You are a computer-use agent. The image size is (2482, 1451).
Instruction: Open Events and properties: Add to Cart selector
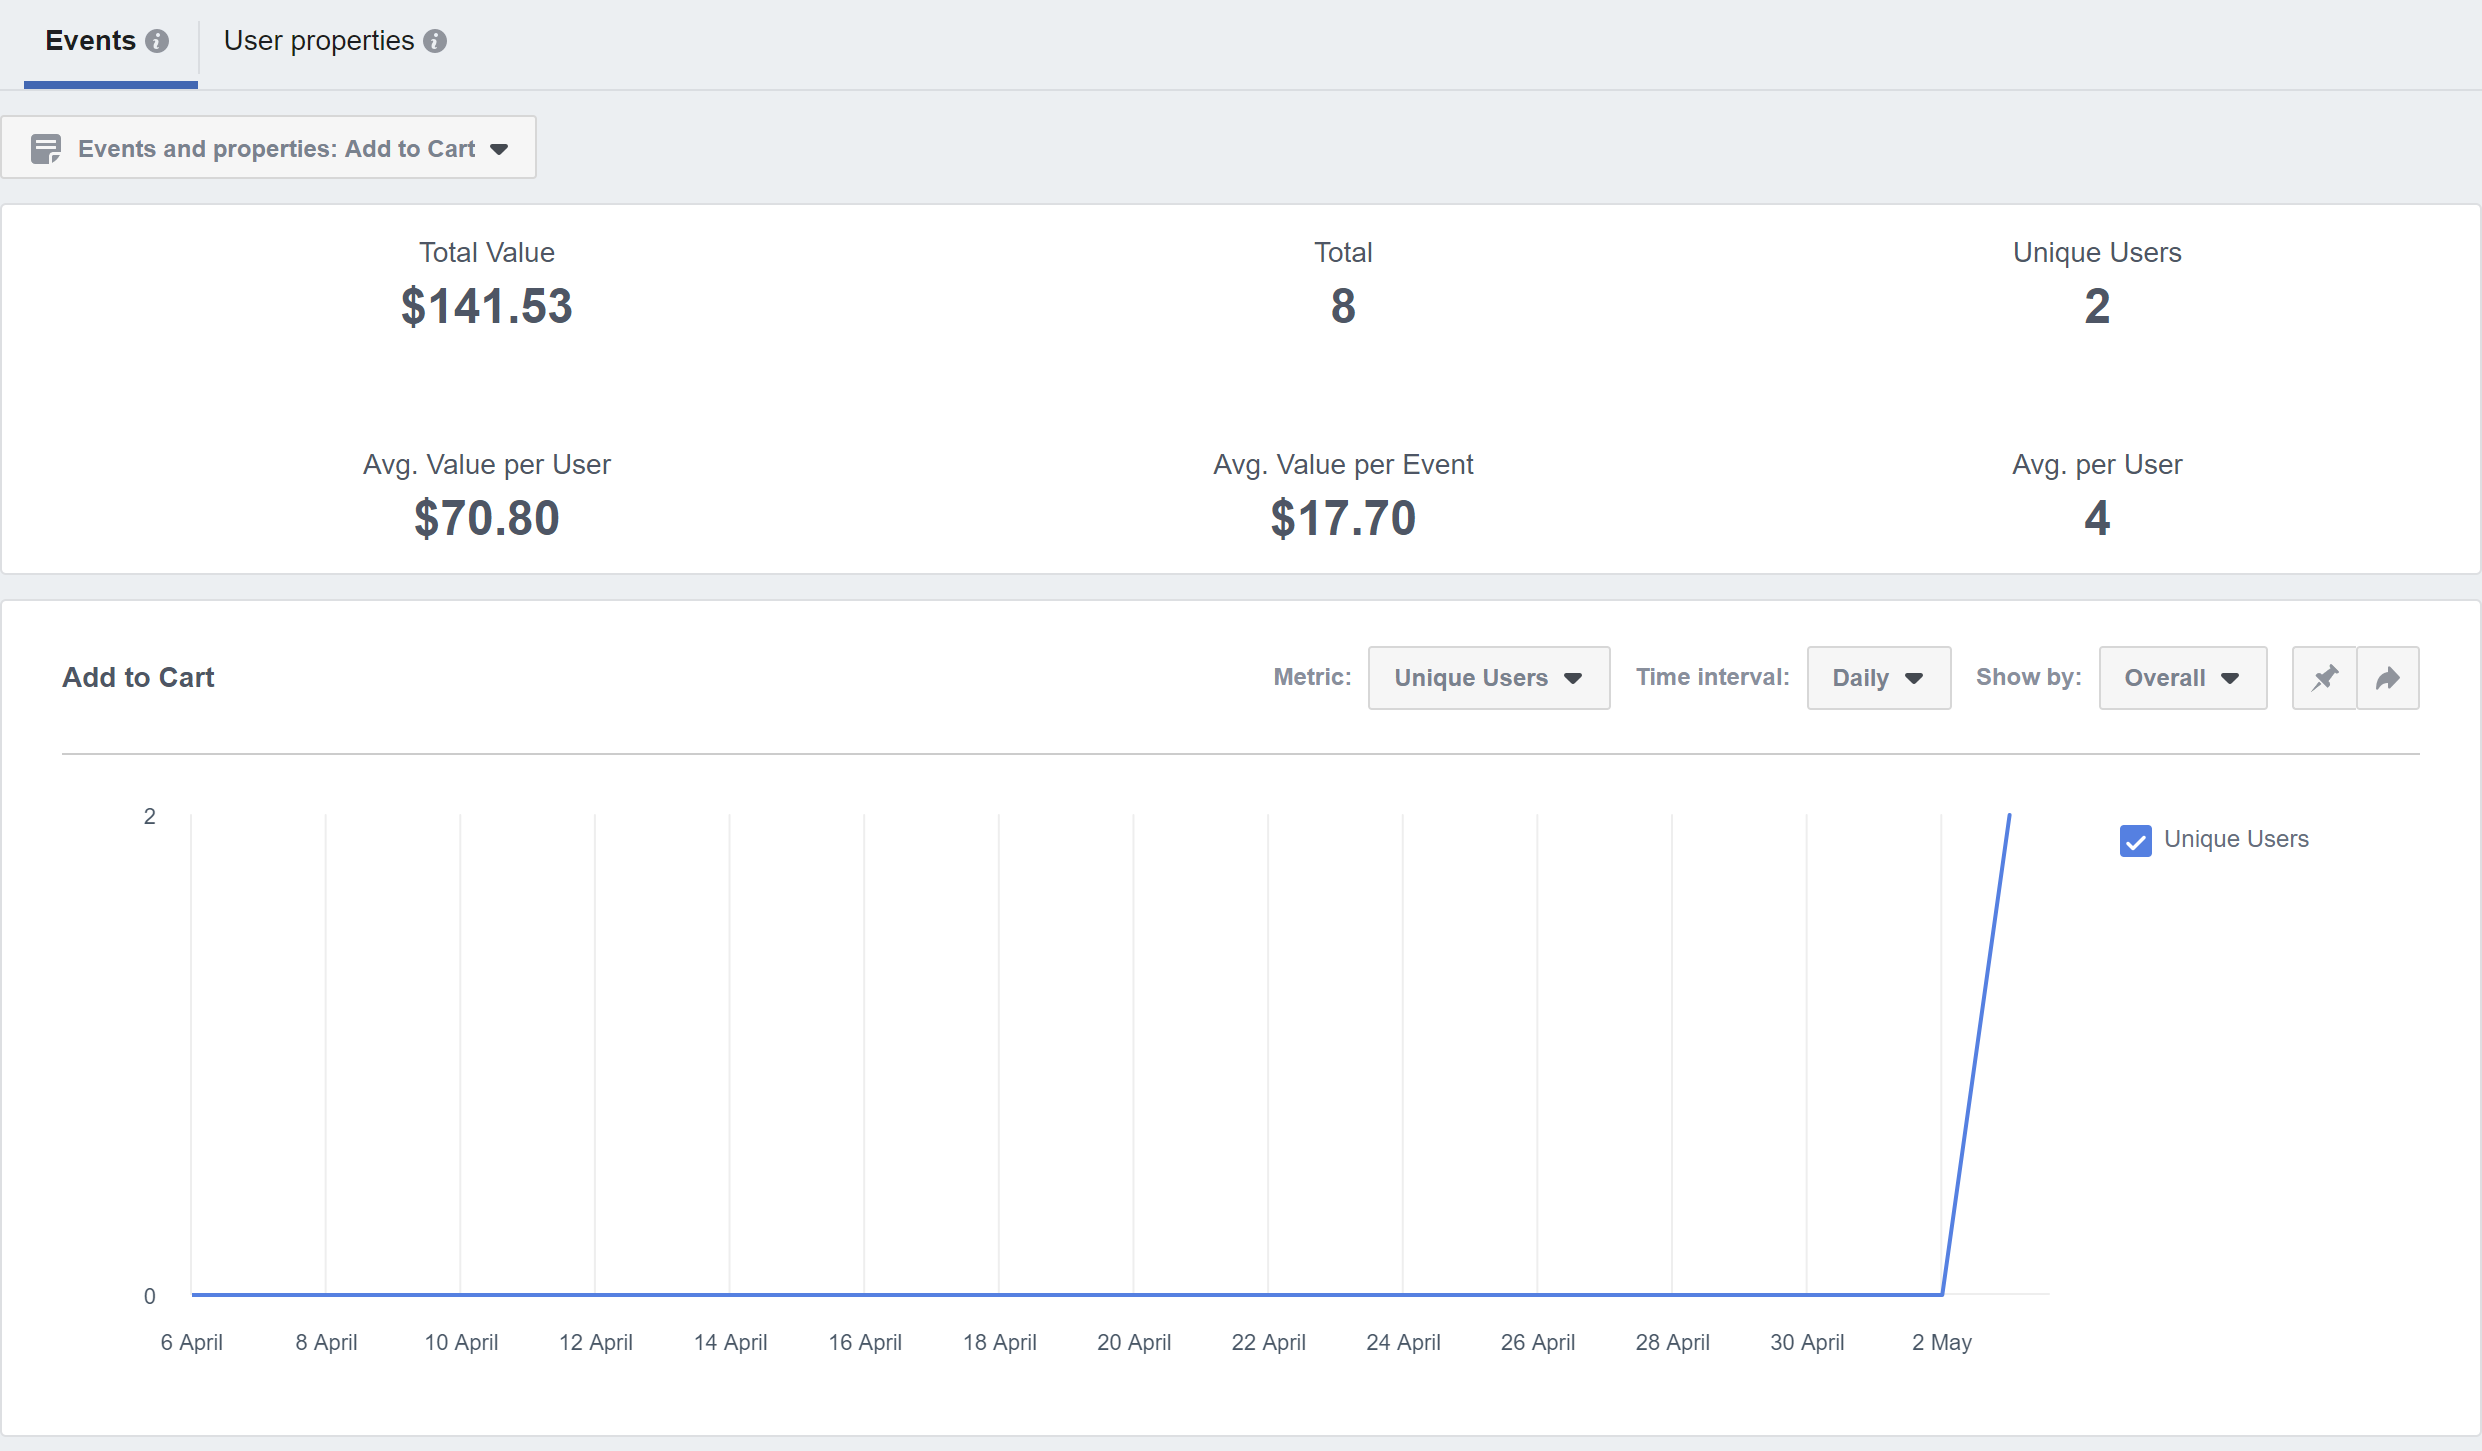point(270,149)
